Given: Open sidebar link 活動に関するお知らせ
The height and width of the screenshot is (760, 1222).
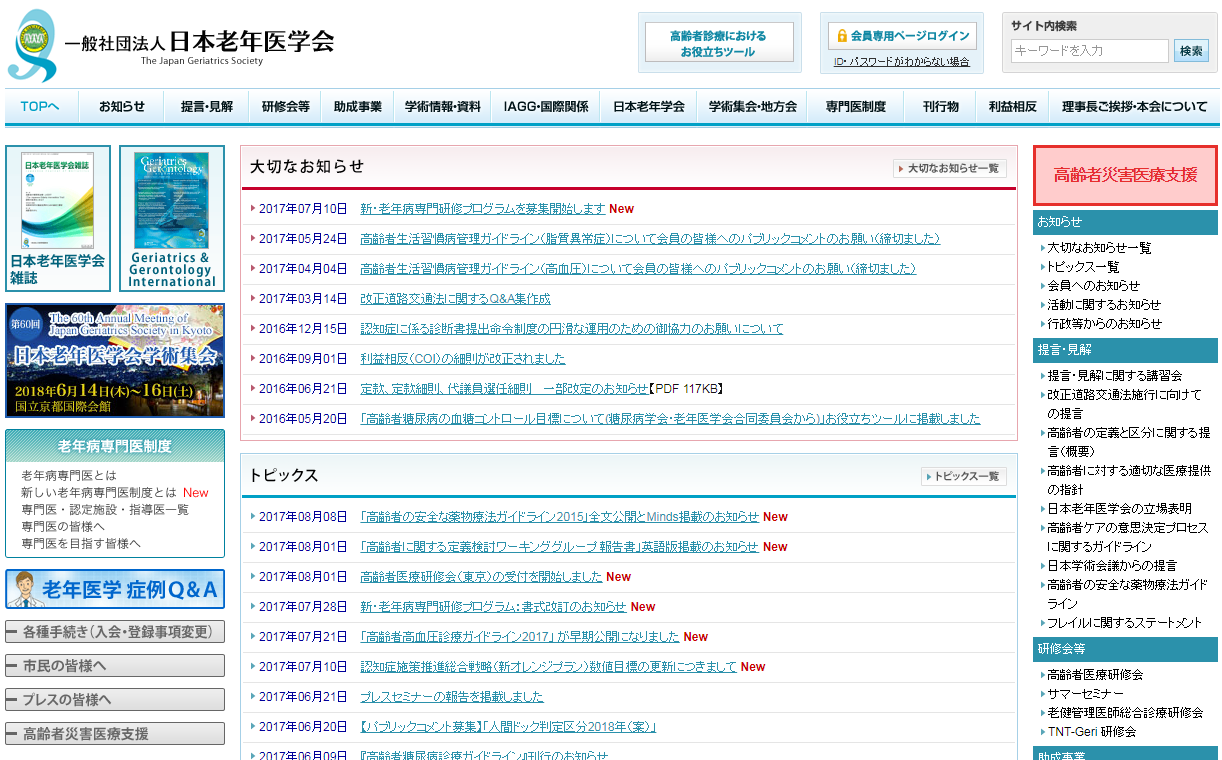Looking at the screenshot, I should coord(1104,304).
